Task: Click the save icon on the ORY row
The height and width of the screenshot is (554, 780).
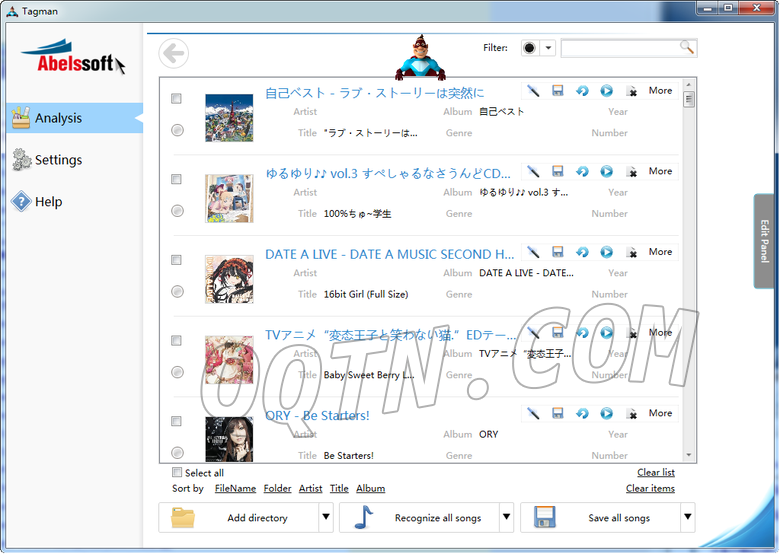Action: (558, 413)
